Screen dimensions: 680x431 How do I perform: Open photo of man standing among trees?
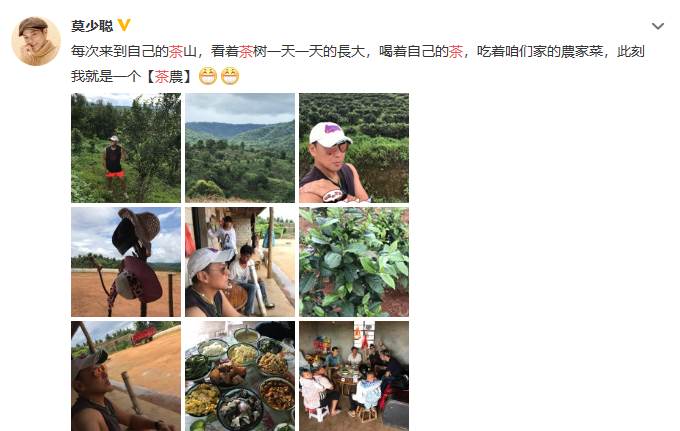[126, 148]
